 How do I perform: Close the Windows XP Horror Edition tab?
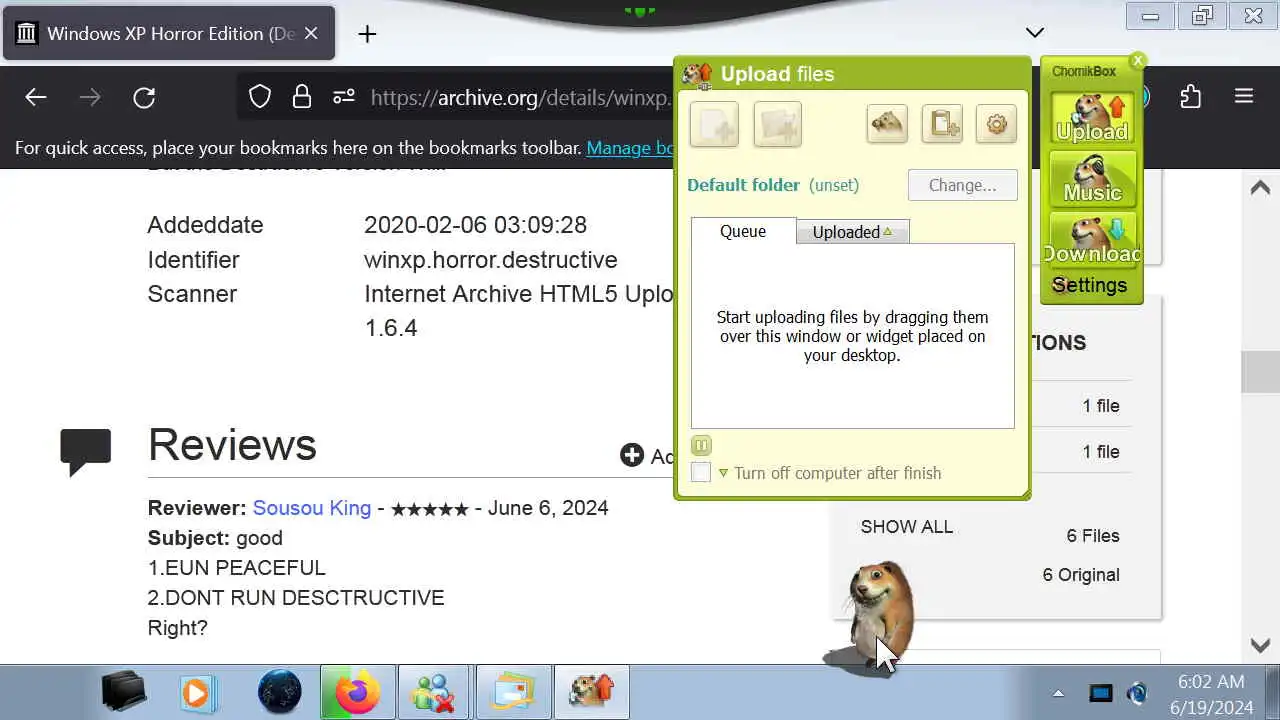point(311,33)
